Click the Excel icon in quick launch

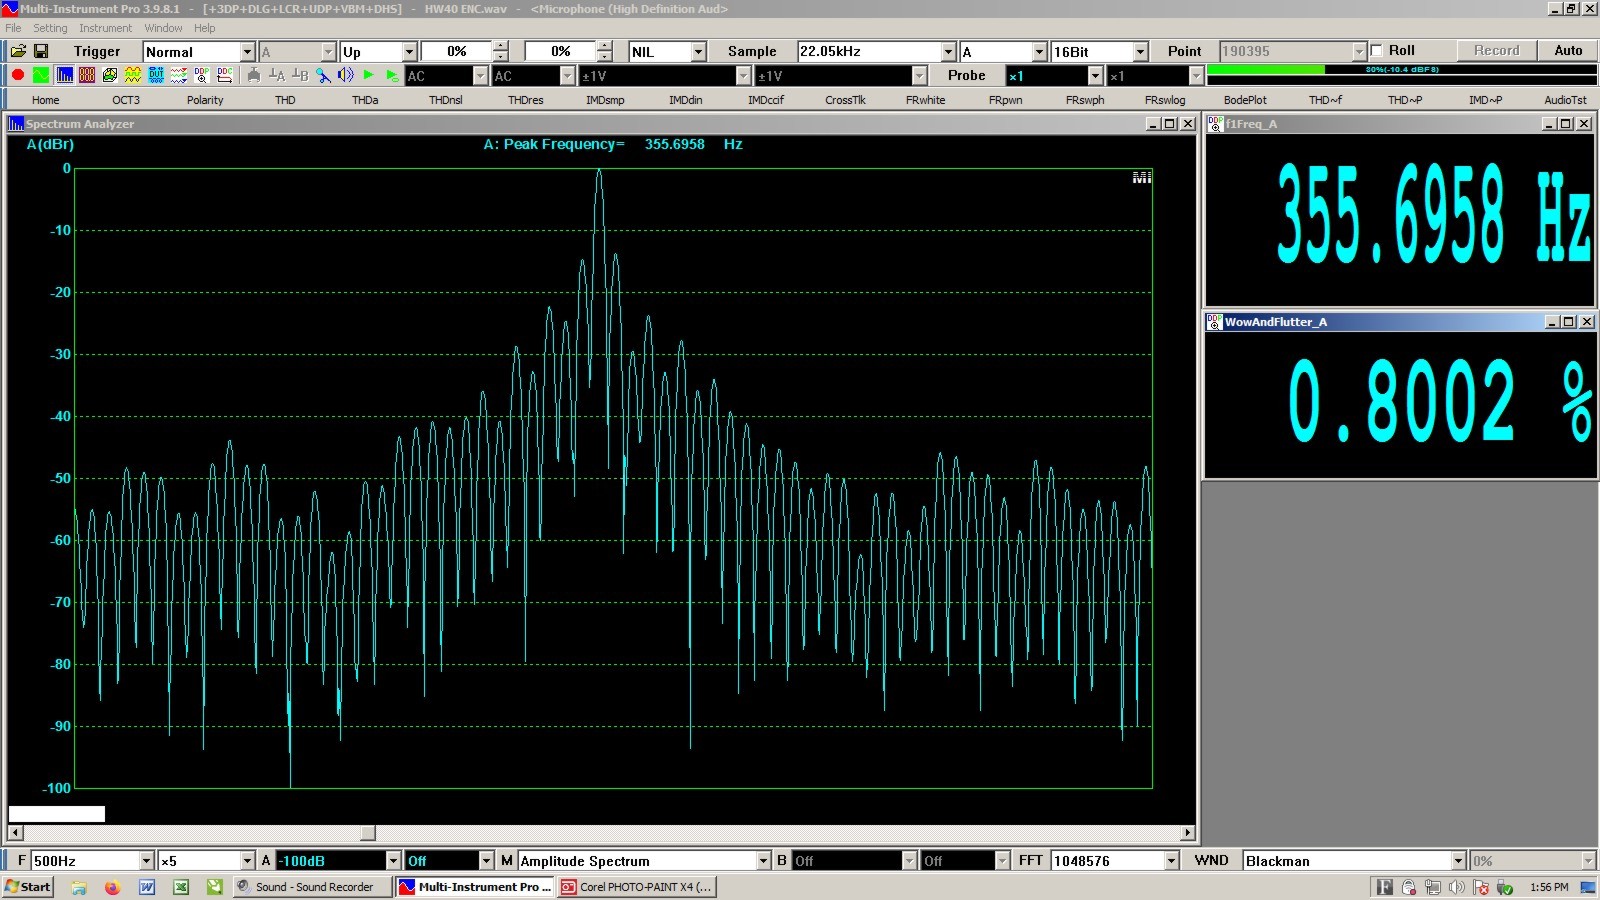click(x=181, y=887)
